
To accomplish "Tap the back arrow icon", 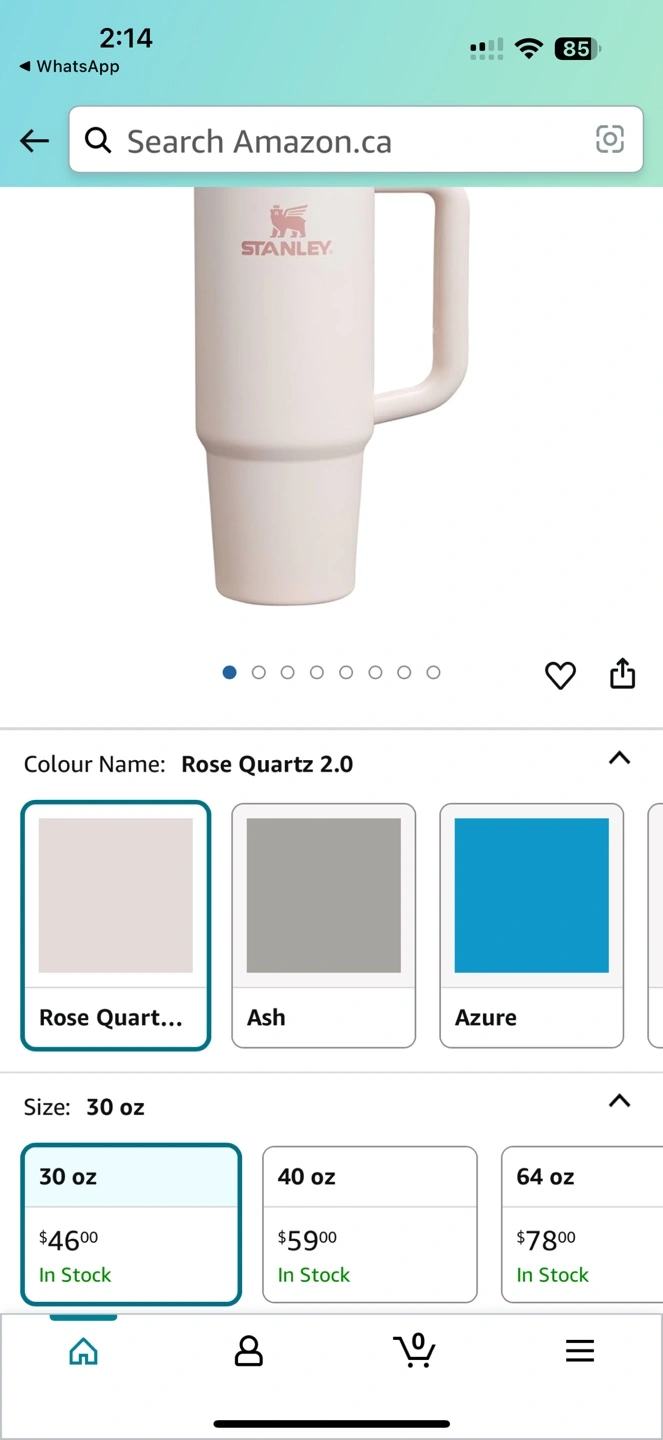I will 34,141.
